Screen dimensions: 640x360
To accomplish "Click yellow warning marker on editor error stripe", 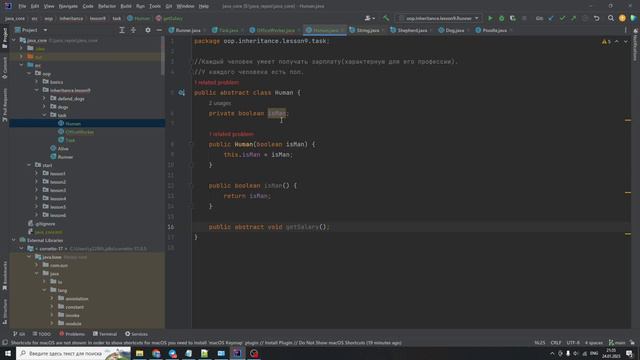I will (628, 120).
